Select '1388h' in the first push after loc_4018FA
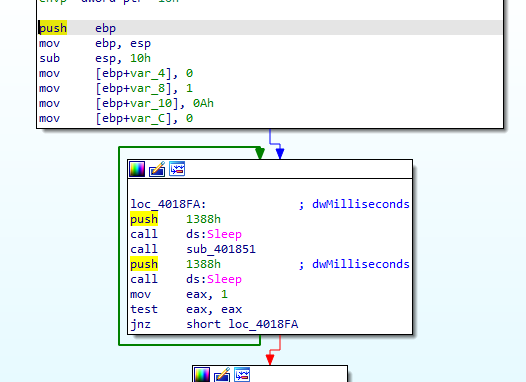This screenshot has height=382, width=526. pos(203,219)
